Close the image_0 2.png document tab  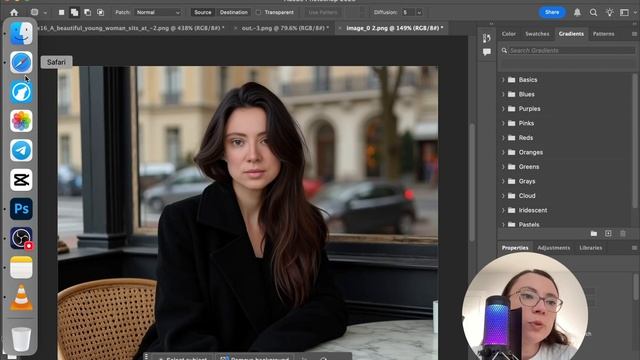(x=339, y=28)
